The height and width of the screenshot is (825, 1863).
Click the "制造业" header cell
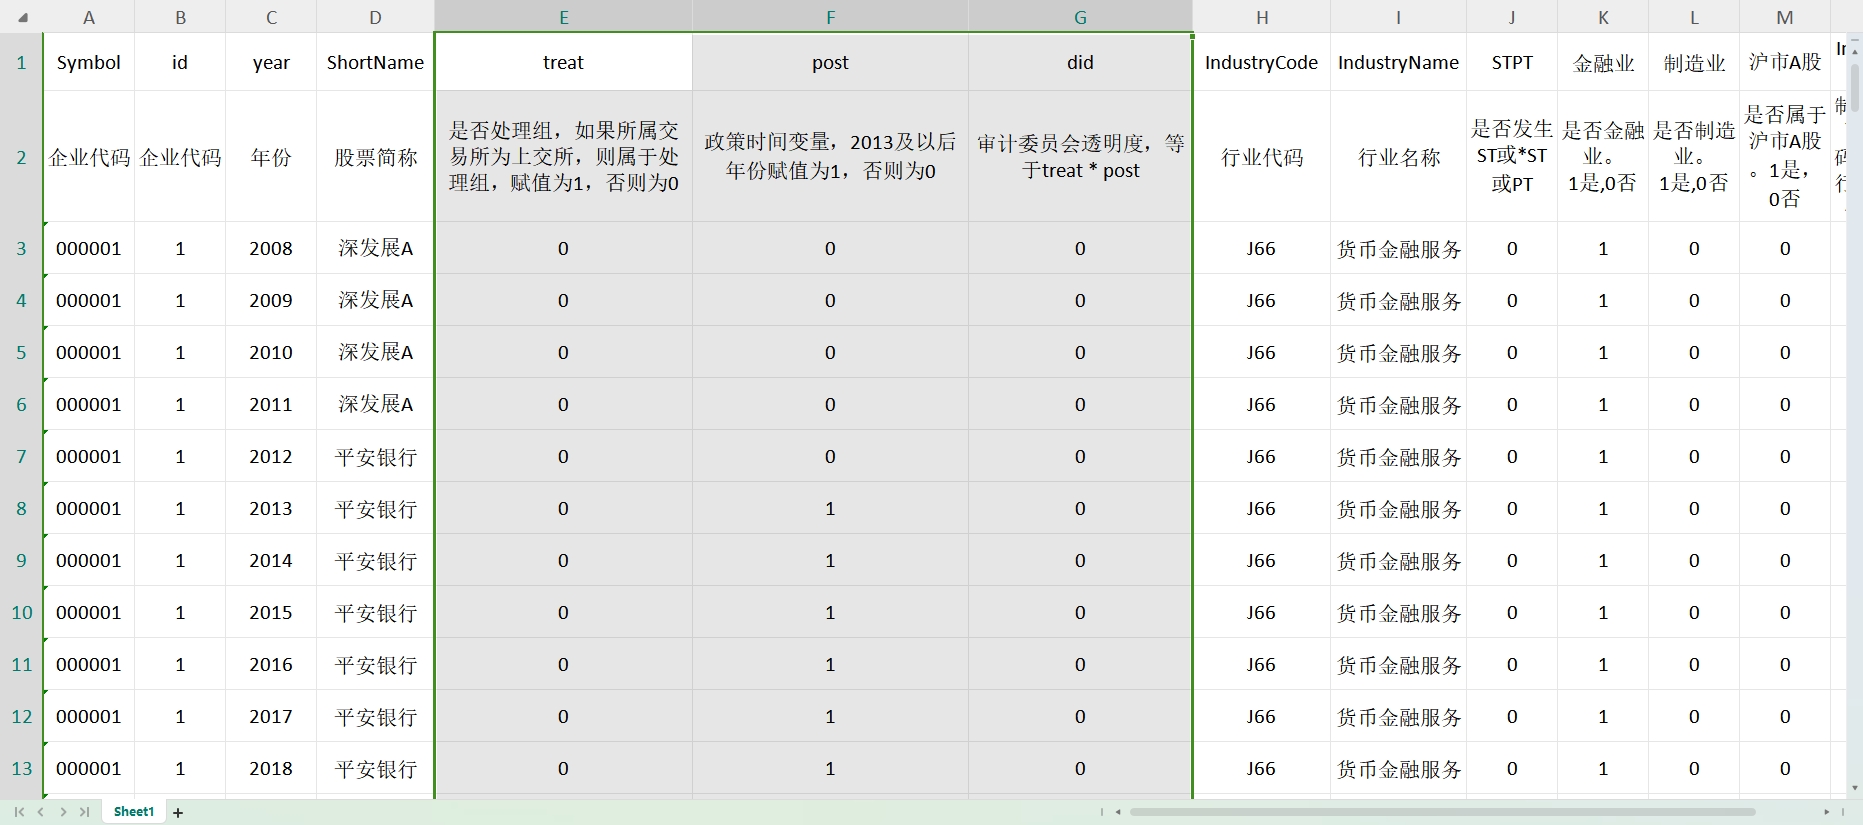click(x=1694, y=62)
